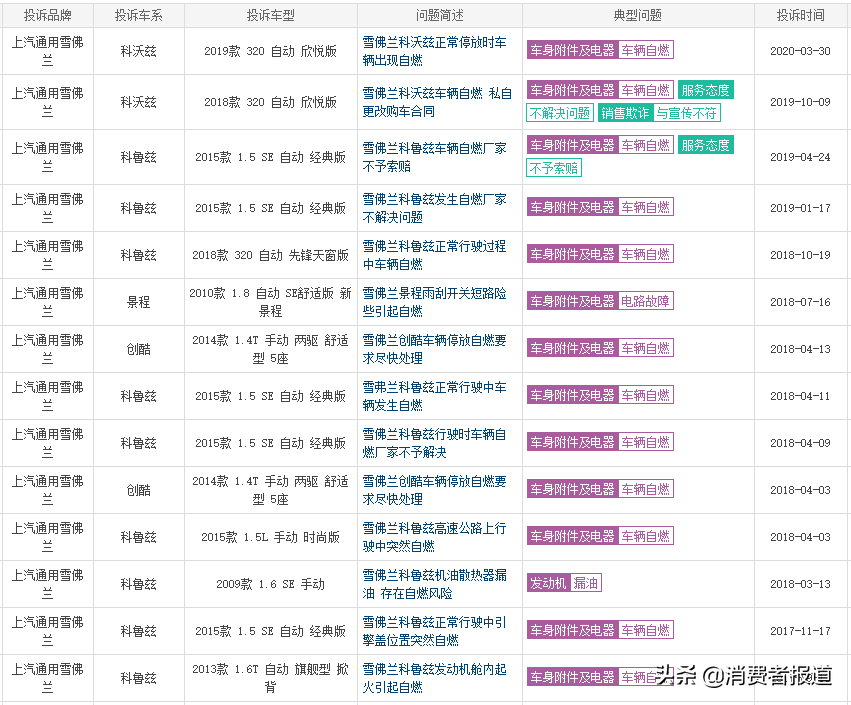
Task: Select model cell 2018款 320 自动 先锋天窗版
Action: coord(270,255)
